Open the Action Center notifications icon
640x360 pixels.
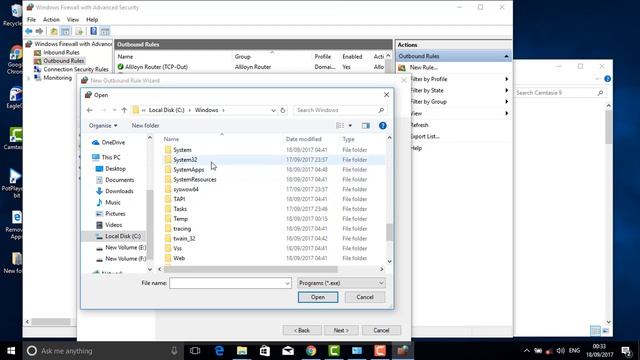(626, 351)
